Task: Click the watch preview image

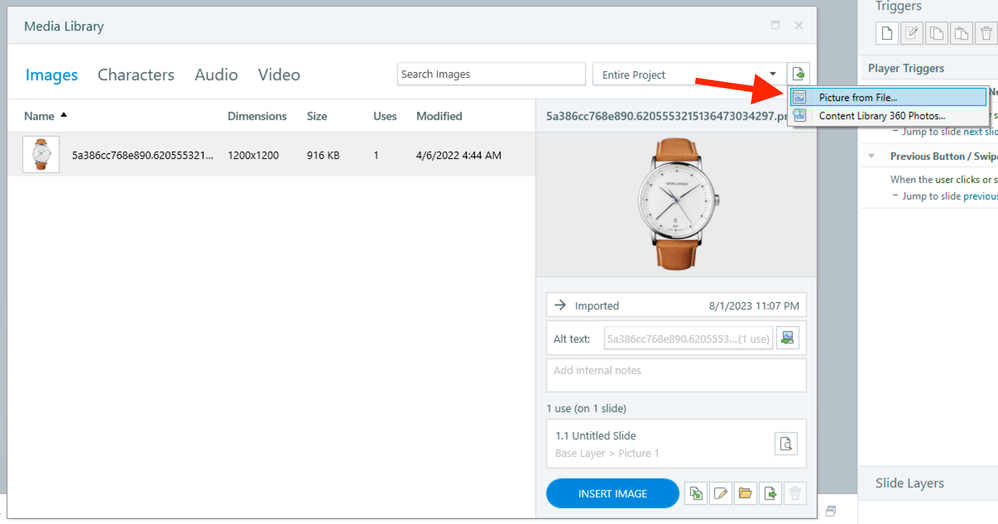Action: coord(676,202)
